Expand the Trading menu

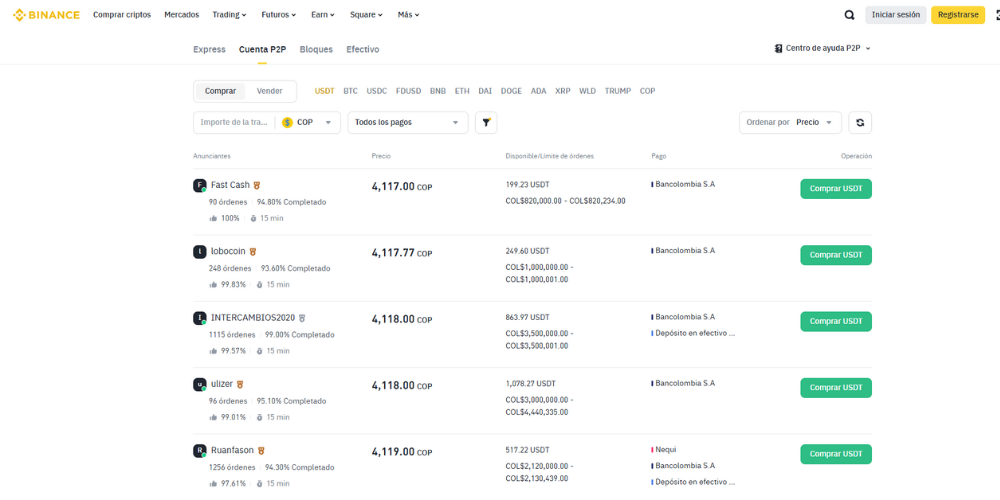230,15
